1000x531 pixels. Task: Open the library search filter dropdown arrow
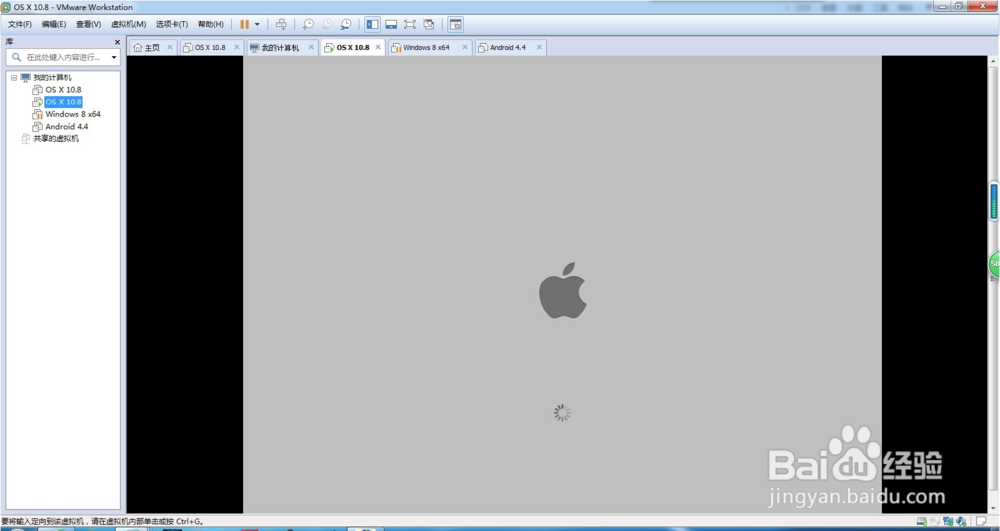[114, 57]
